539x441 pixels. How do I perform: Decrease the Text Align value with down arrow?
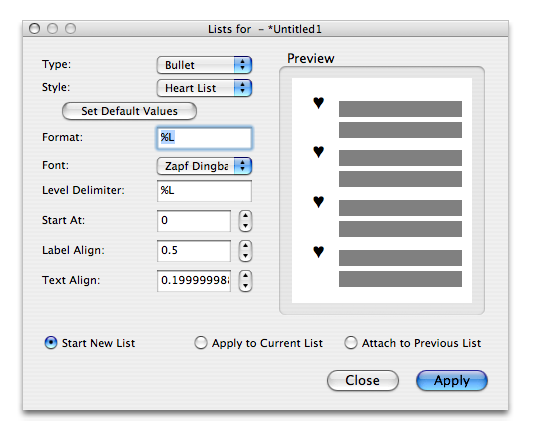(245, 286)
